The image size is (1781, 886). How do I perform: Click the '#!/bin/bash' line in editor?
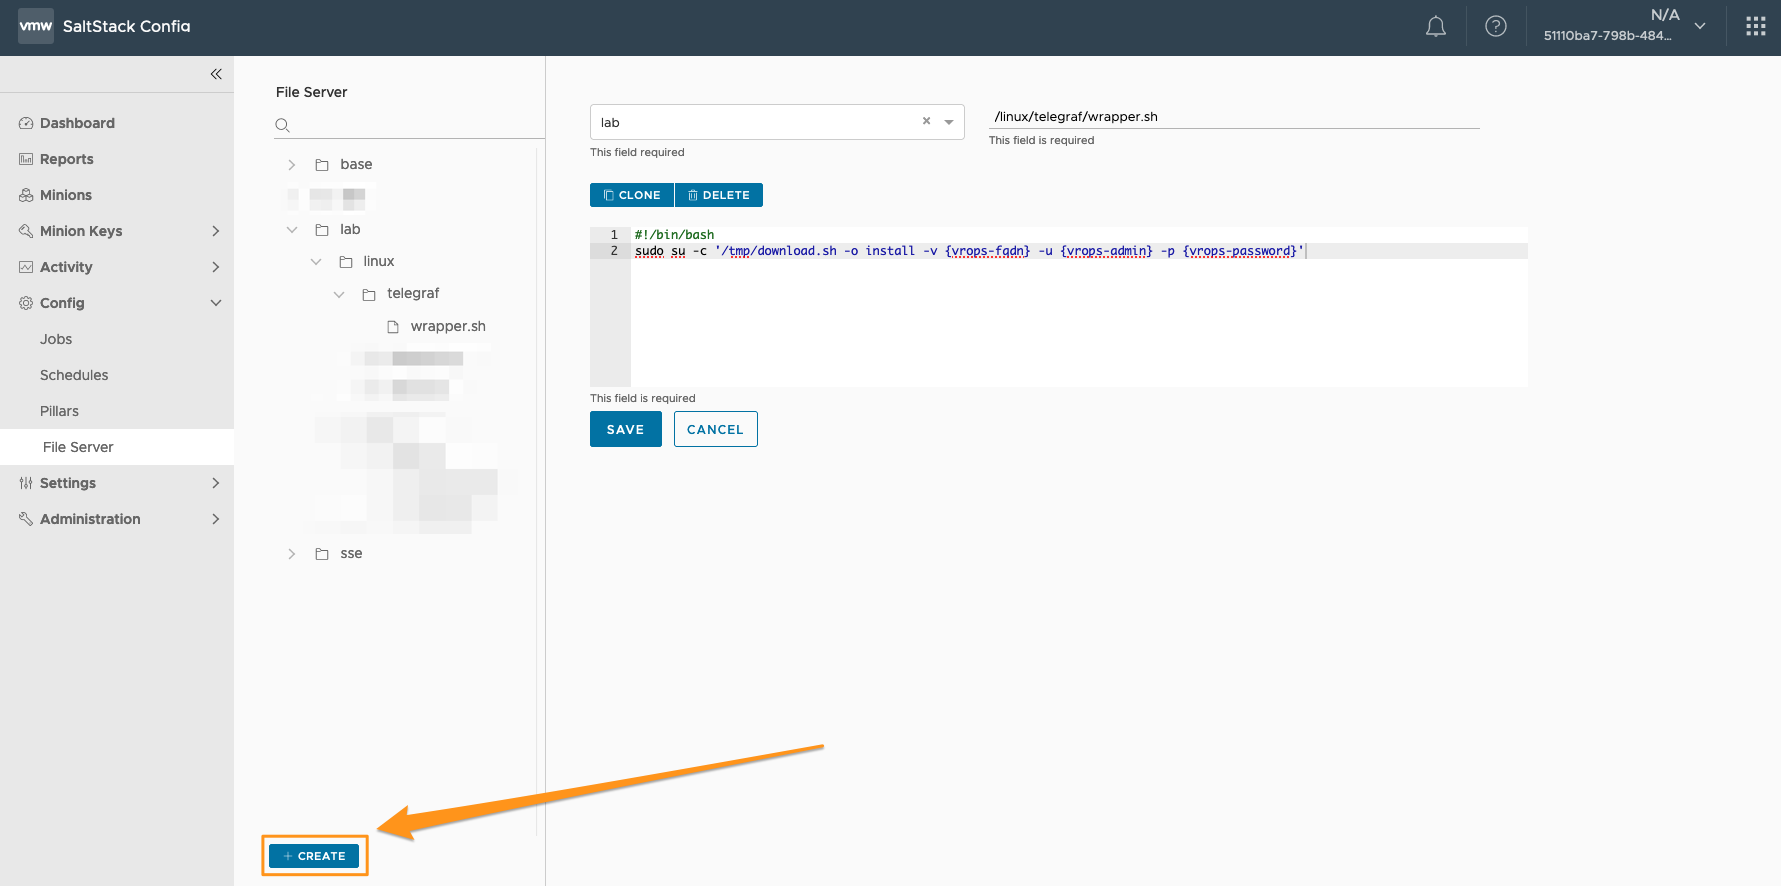click(674, 235)
